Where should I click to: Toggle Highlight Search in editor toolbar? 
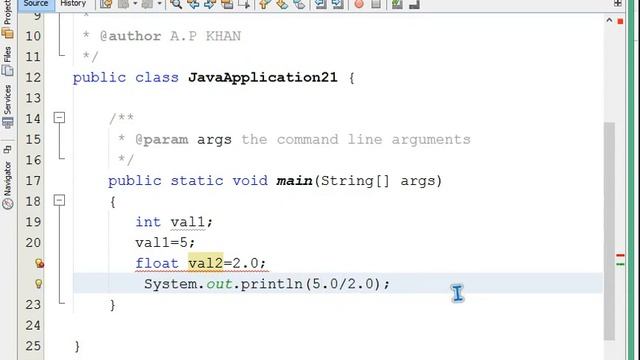[x=227, y=4]
